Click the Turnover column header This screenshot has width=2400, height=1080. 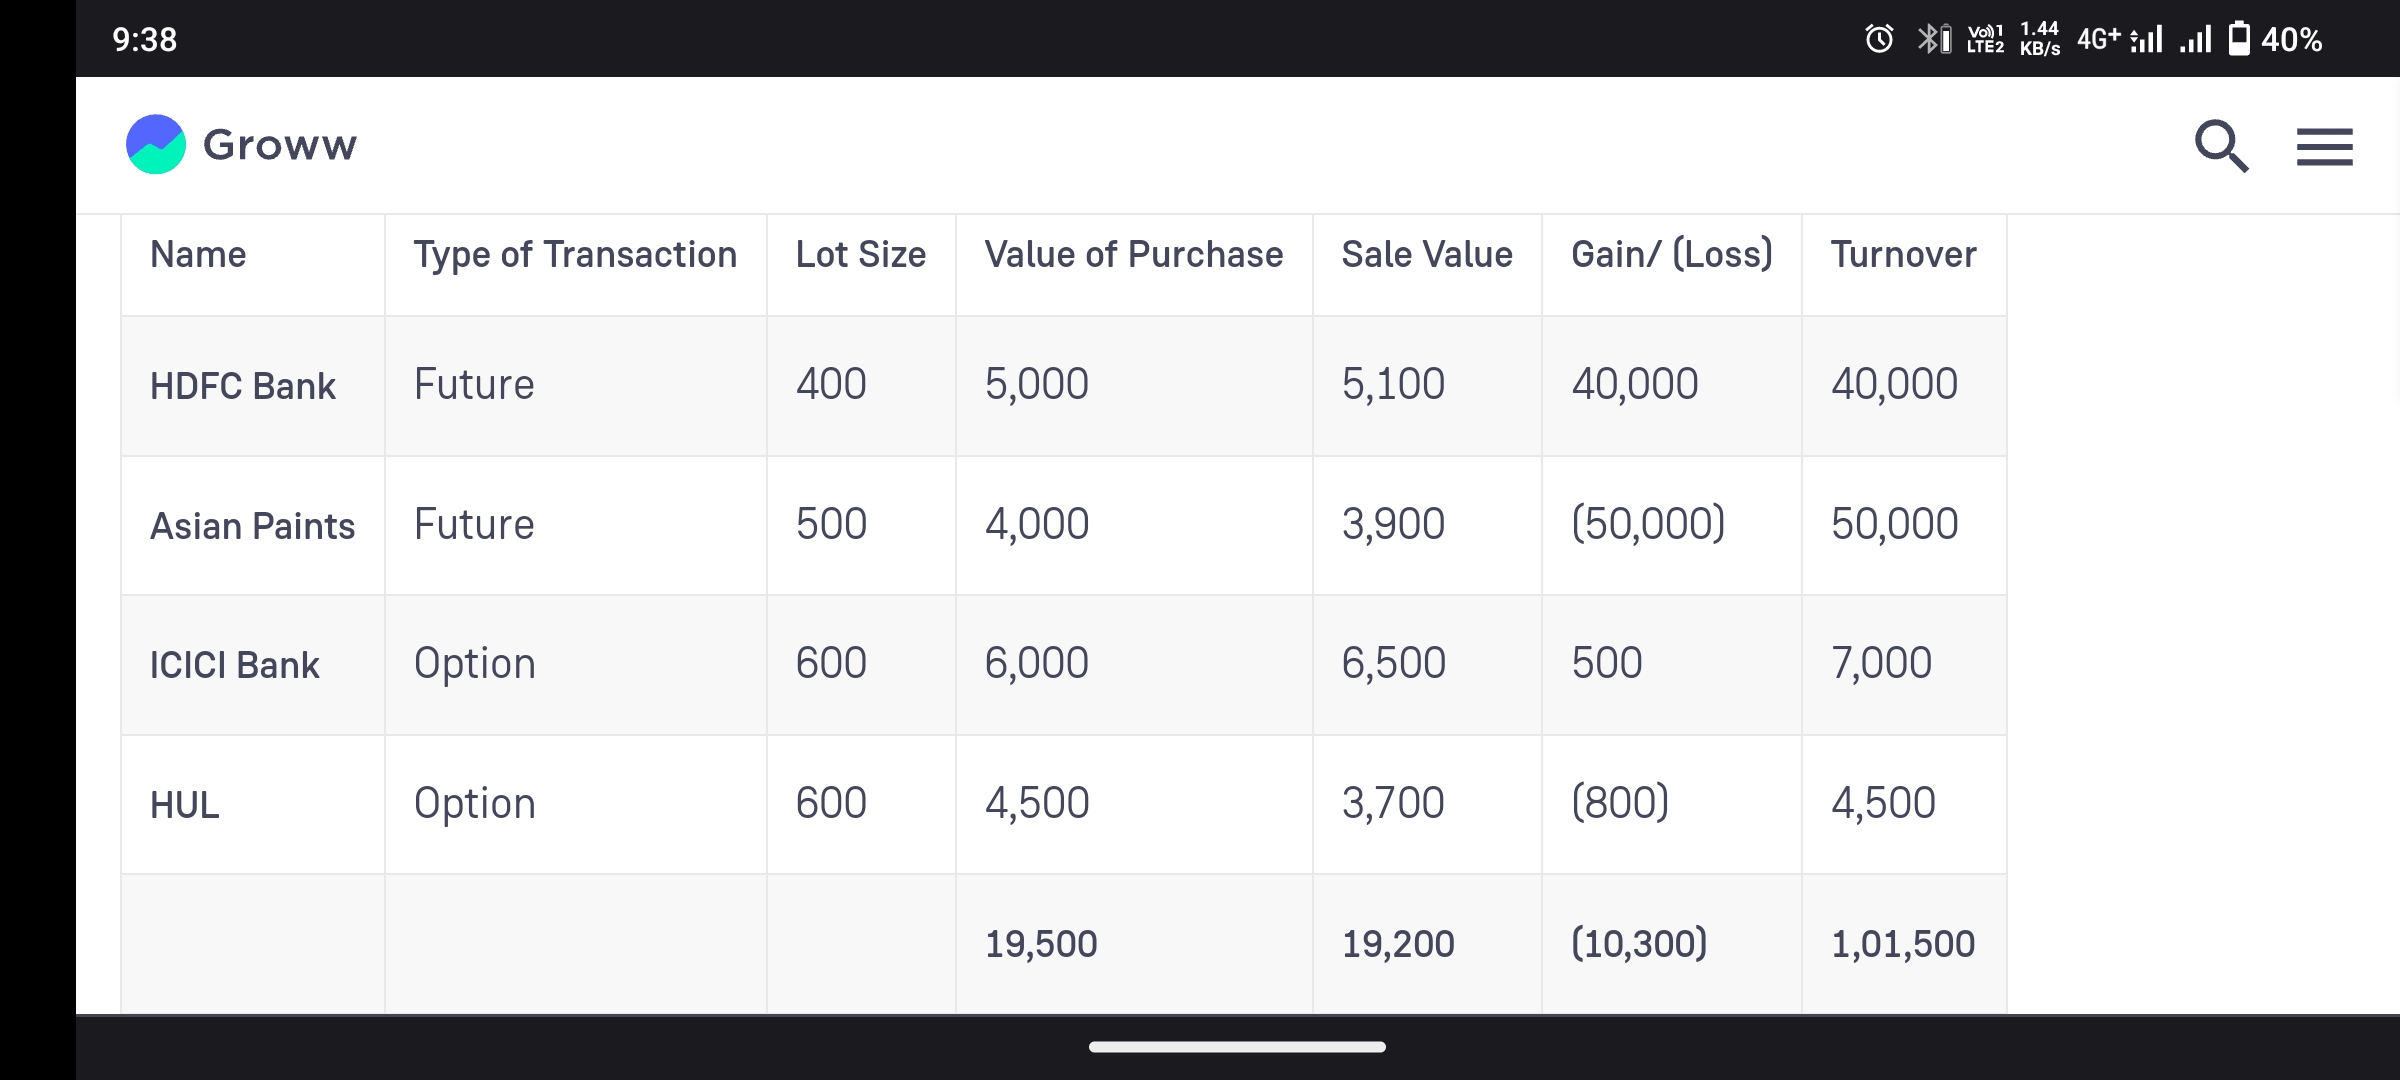coord(1903,255)
